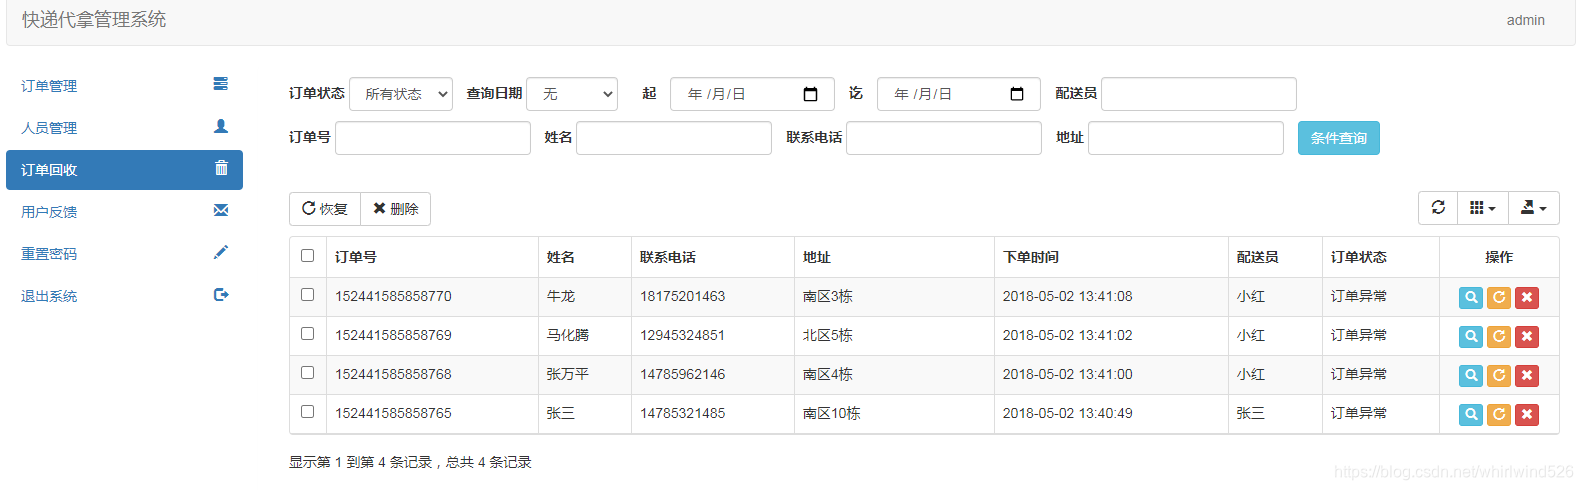
Task: Choose 退出系统 to log out
Action: click(49, 296)
